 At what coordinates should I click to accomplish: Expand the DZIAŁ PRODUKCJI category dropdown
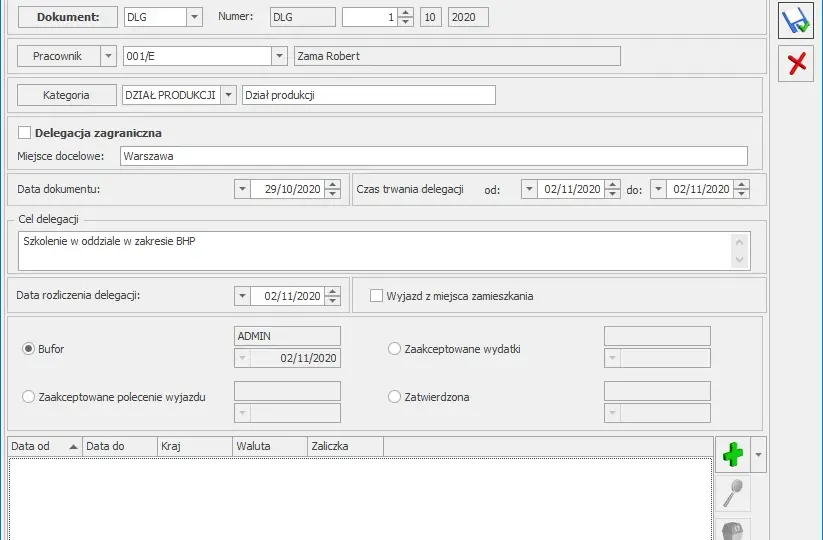228,95
